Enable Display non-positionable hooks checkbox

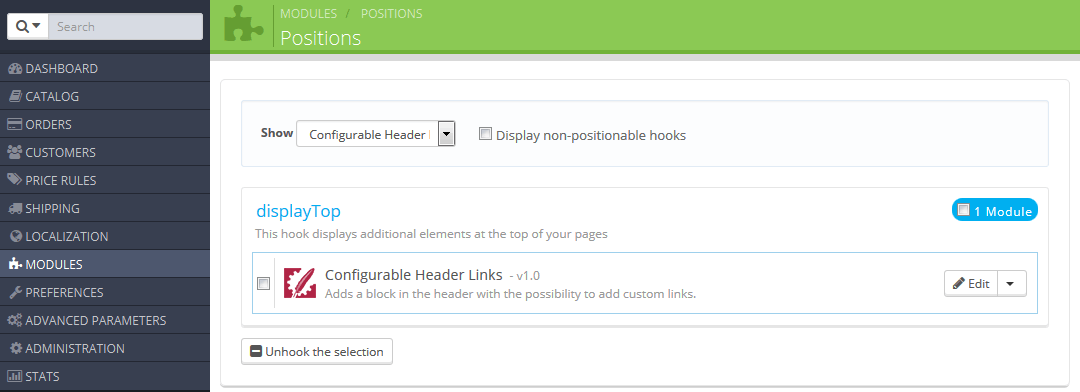coord(486,134)
